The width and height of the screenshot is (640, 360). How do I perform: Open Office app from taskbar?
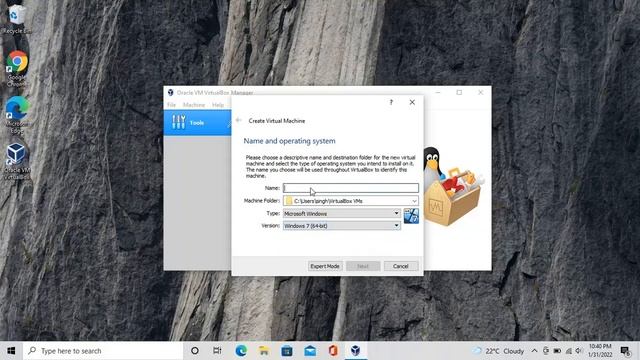333,351
